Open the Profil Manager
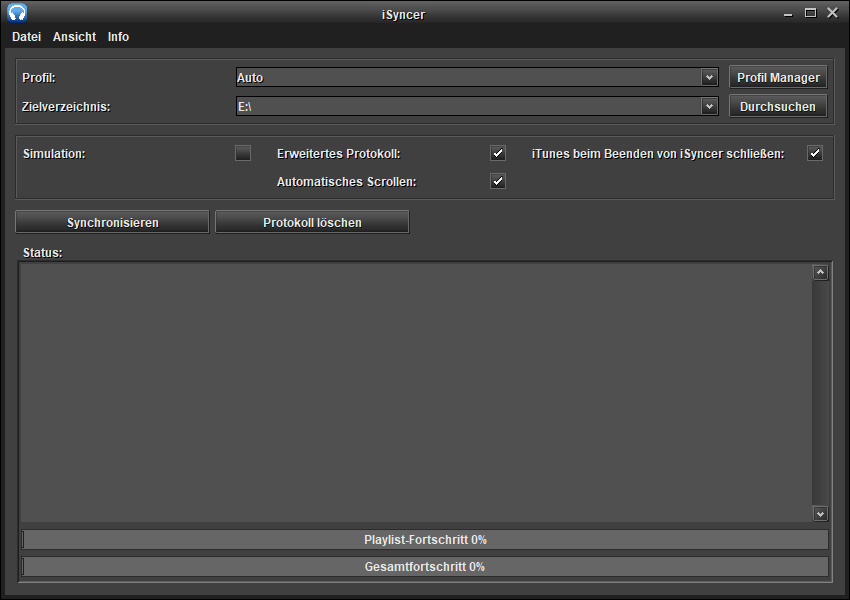 tap(778, 78)
